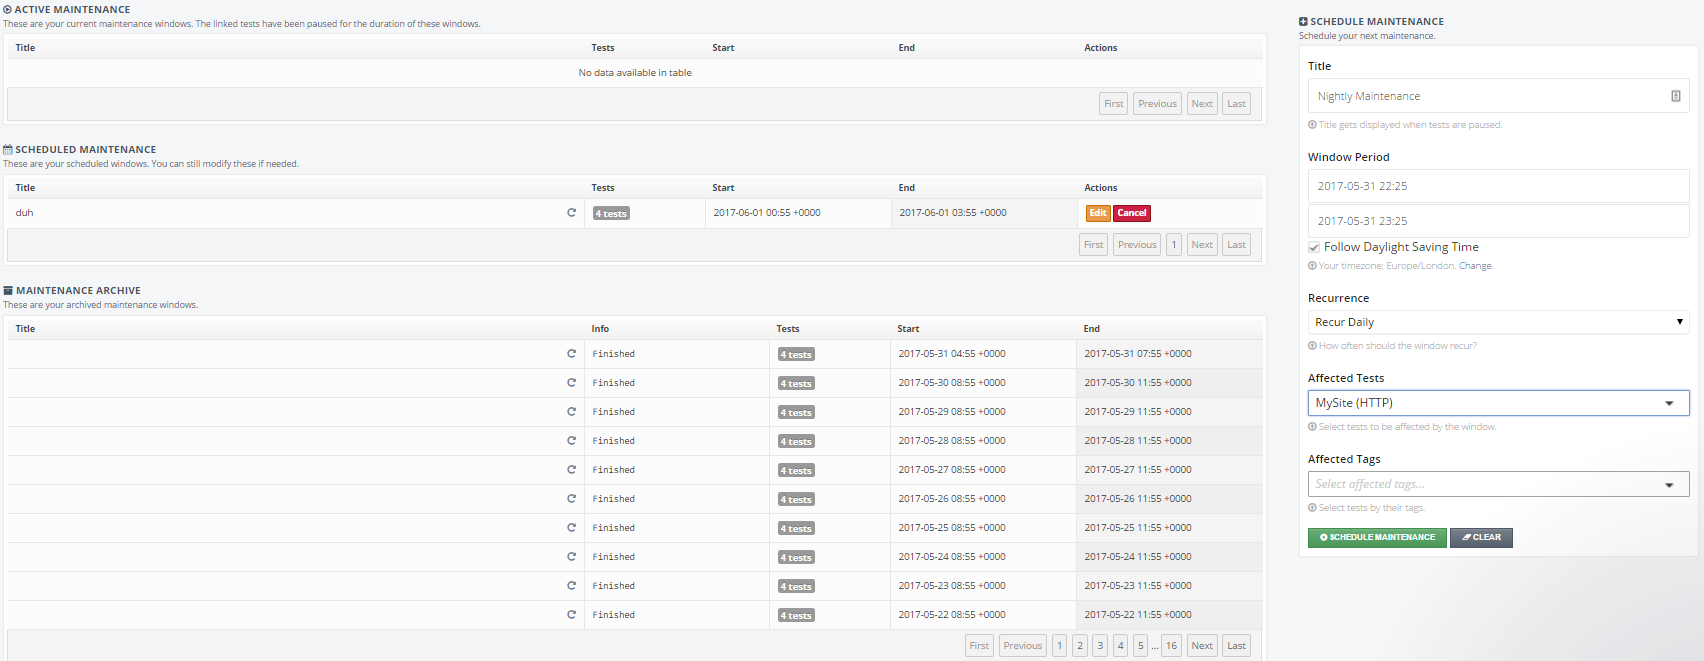Click the 4 tests badge for 2017-05-29 row
This screenshot has width=1704, height=661.
pos(796,413)
